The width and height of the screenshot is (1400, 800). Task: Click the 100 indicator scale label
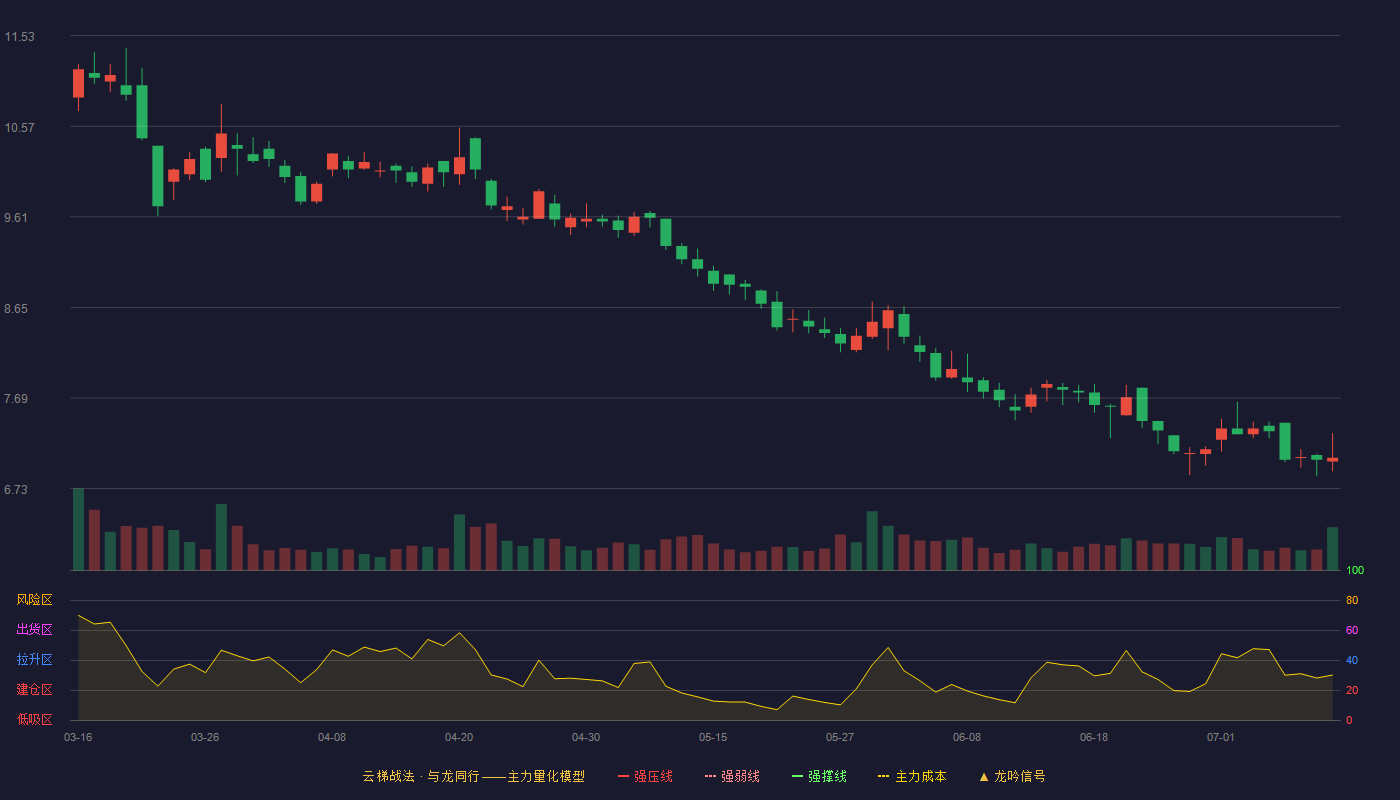pyautogui.click(x=1355, y=571)
